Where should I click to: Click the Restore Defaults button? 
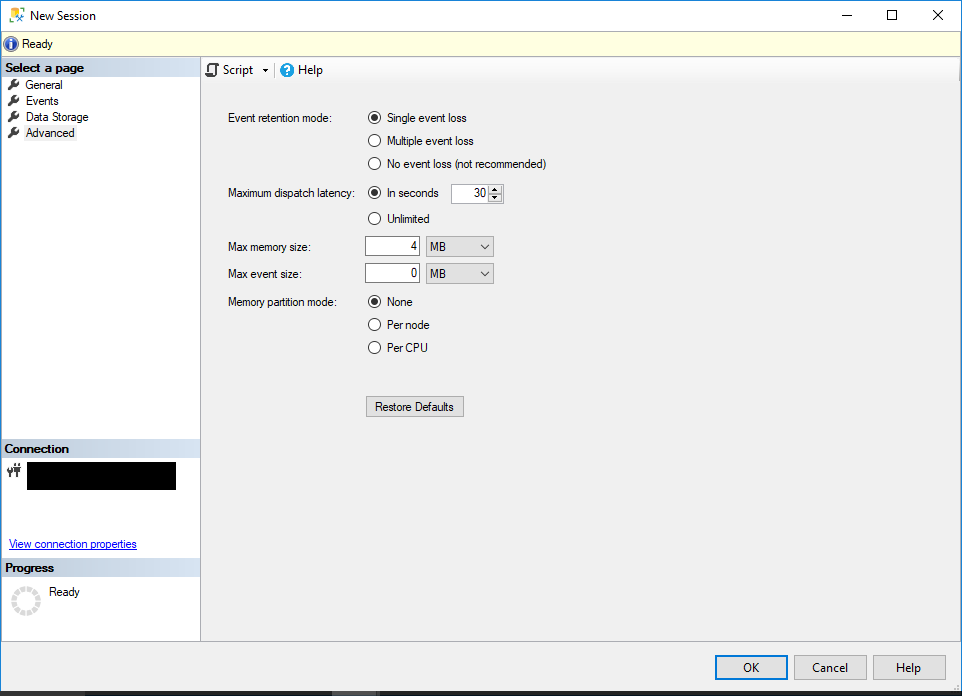(414, 406)
